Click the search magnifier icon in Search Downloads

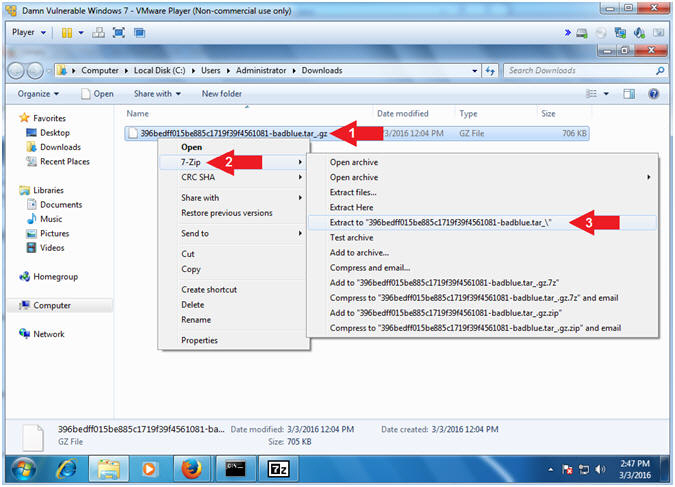pos(660,71)
